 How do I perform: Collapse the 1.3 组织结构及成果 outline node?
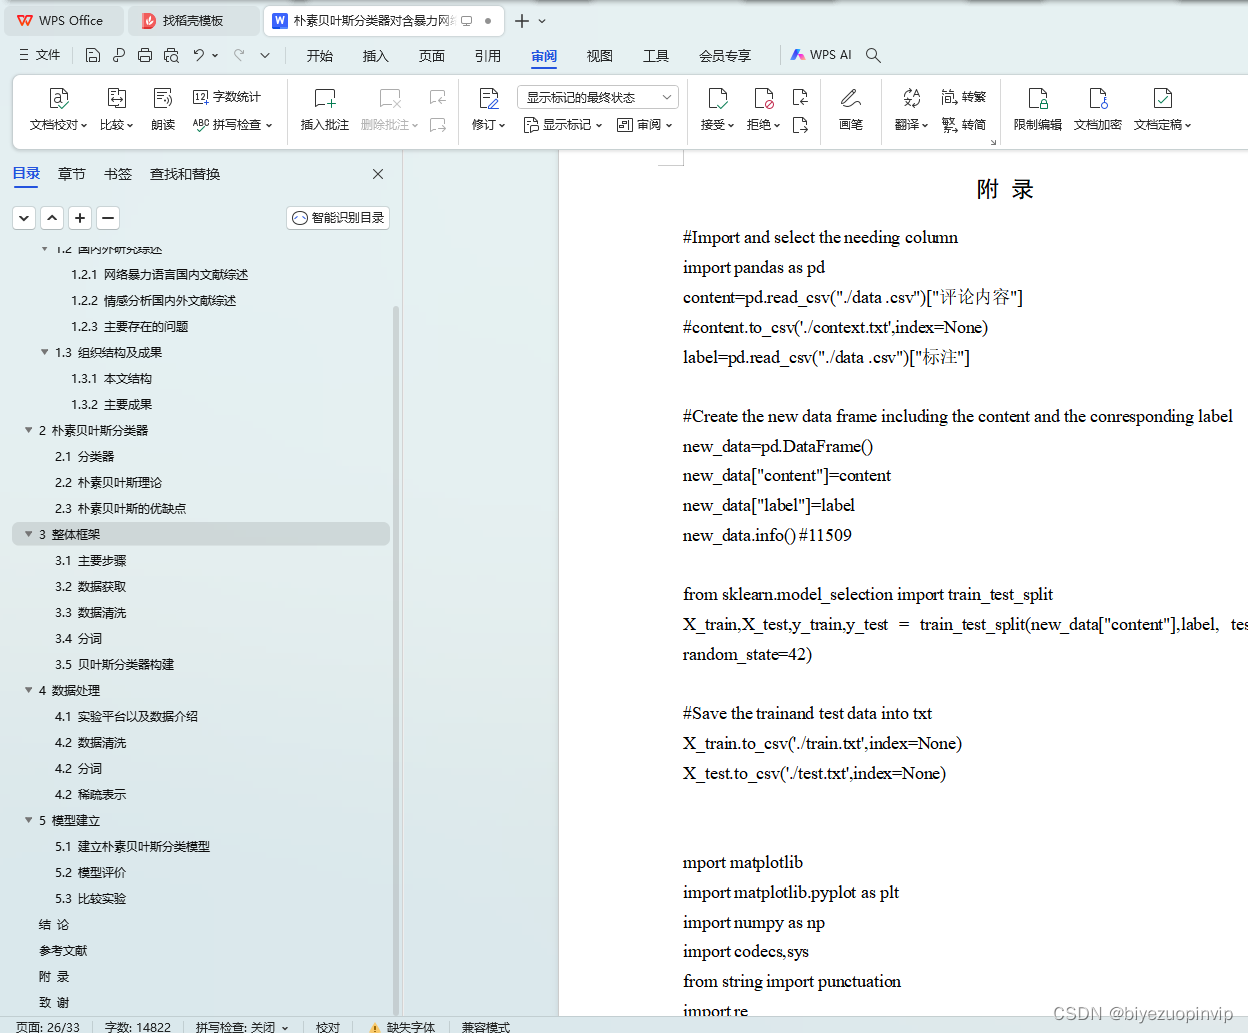click(44, 352)
